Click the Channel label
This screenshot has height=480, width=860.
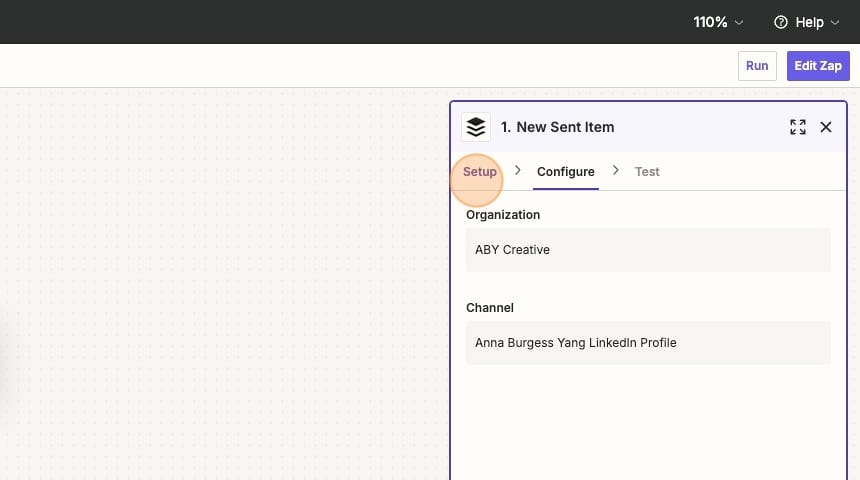click(490, 308)
